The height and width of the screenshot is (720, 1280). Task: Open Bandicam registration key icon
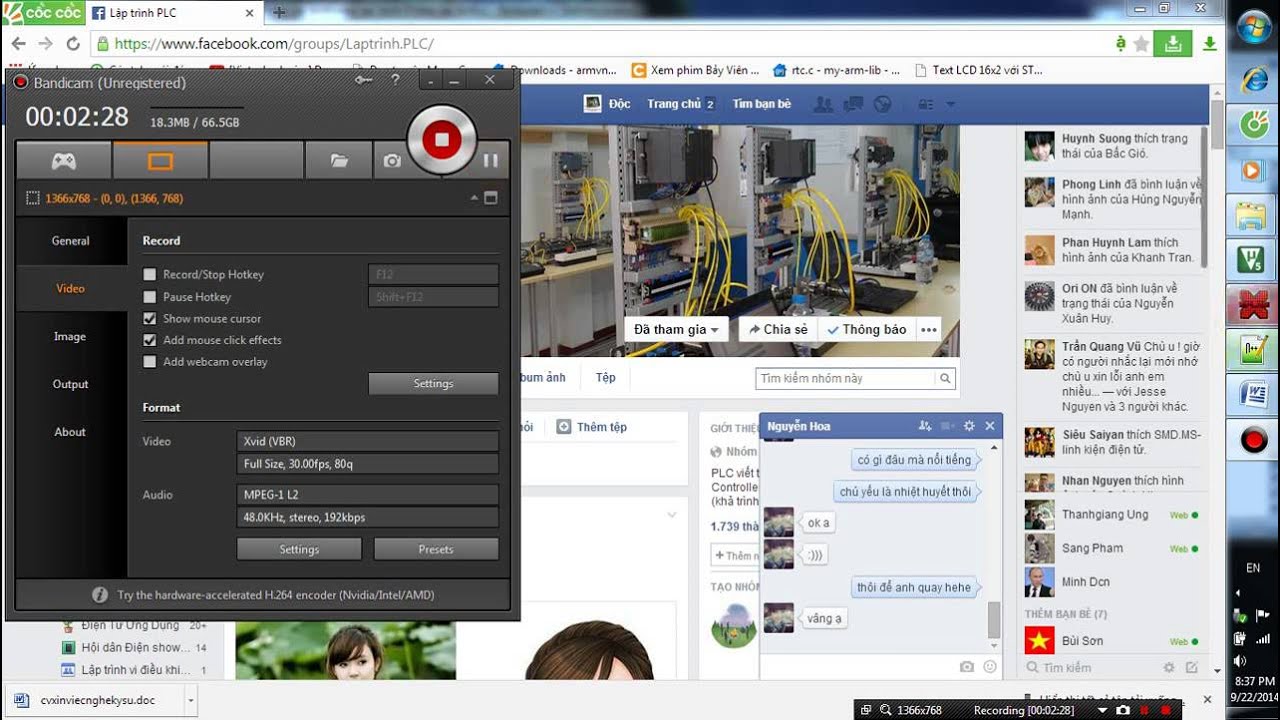[363, 80]
